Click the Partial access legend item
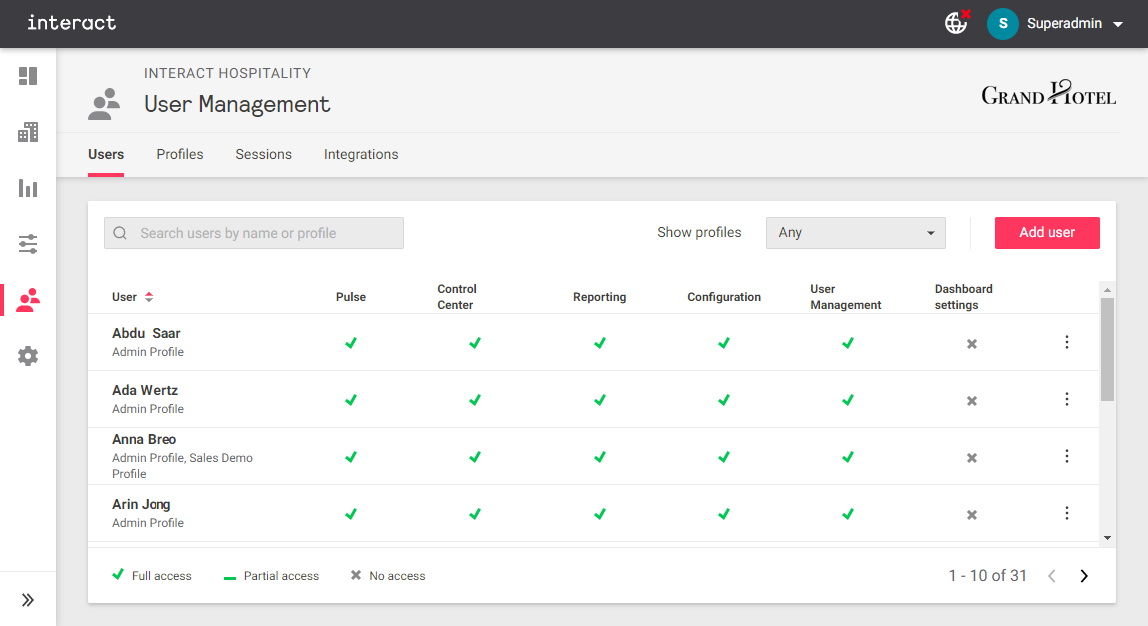 tap(271, 576)
